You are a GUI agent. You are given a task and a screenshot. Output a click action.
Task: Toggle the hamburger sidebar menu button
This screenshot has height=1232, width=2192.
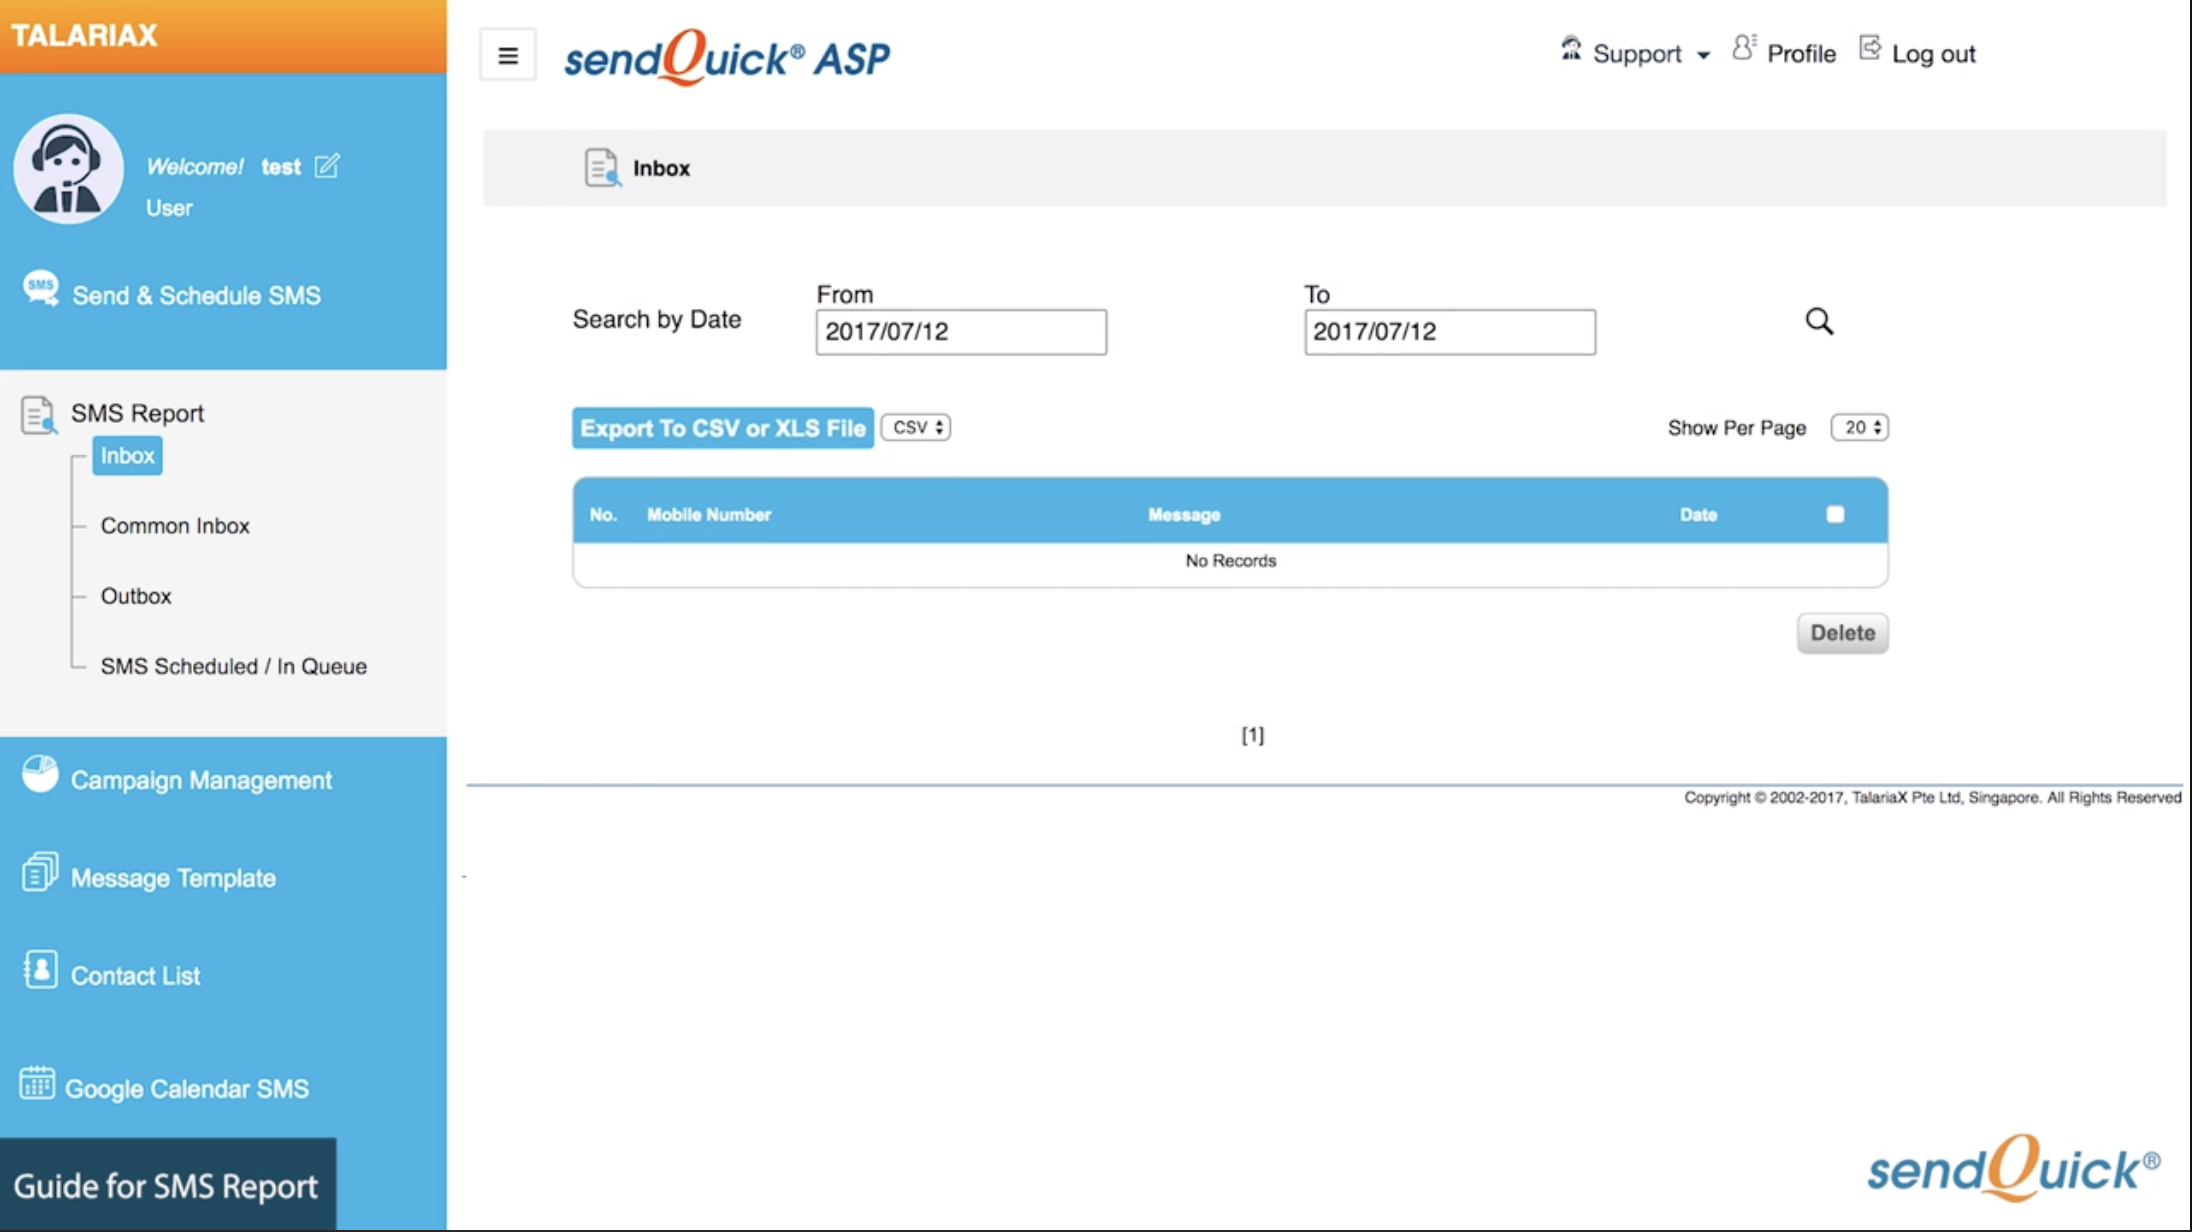tap(508, 55)
